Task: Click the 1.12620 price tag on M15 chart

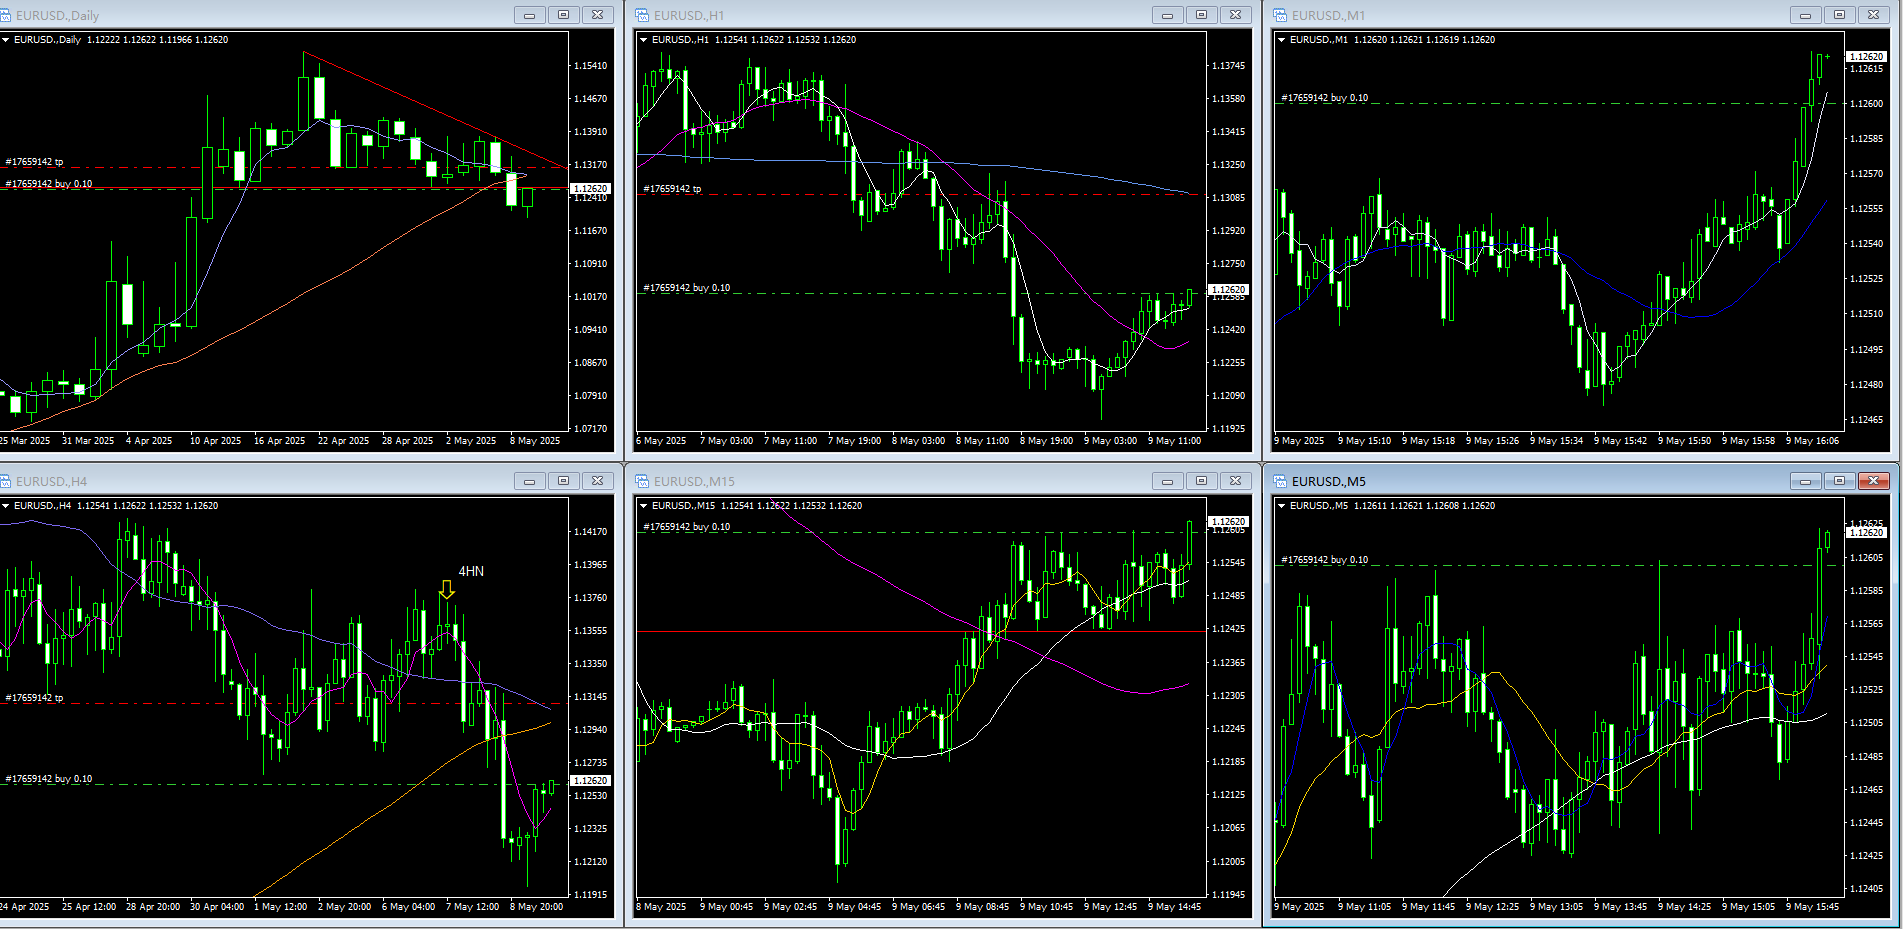Action: point(1228,522)
